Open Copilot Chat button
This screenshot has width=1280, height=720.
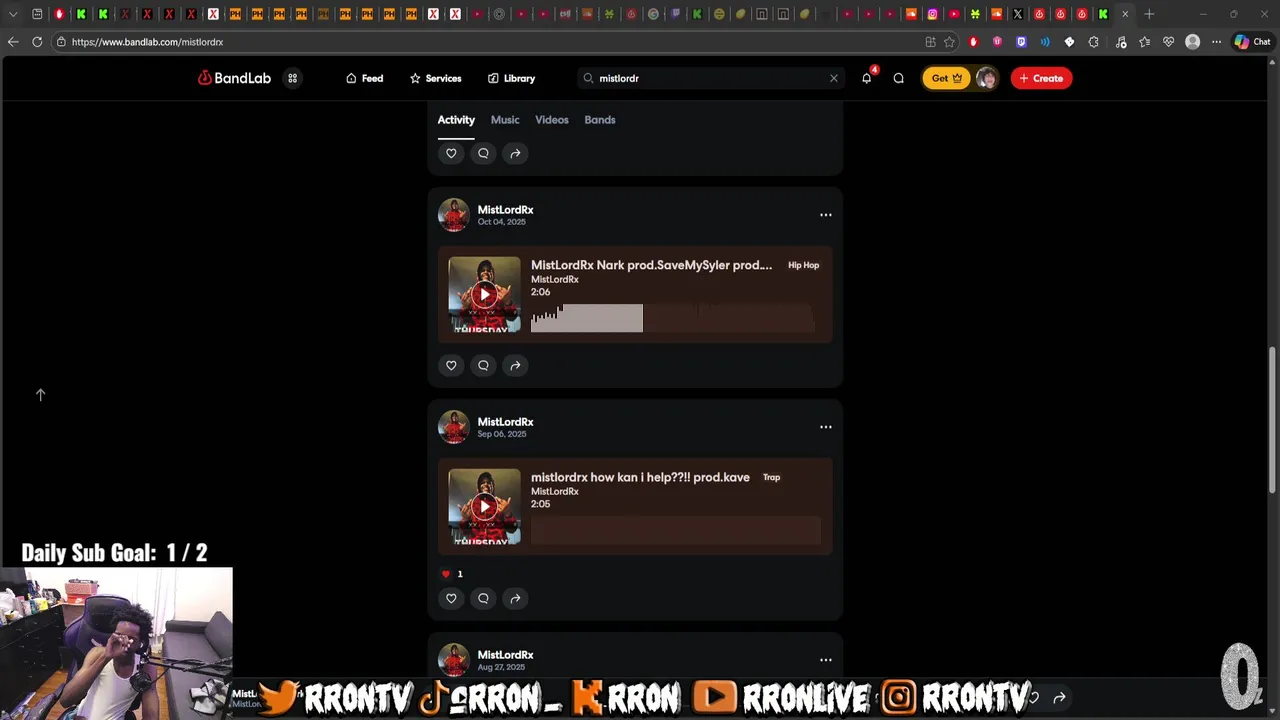click(1252, 42)
